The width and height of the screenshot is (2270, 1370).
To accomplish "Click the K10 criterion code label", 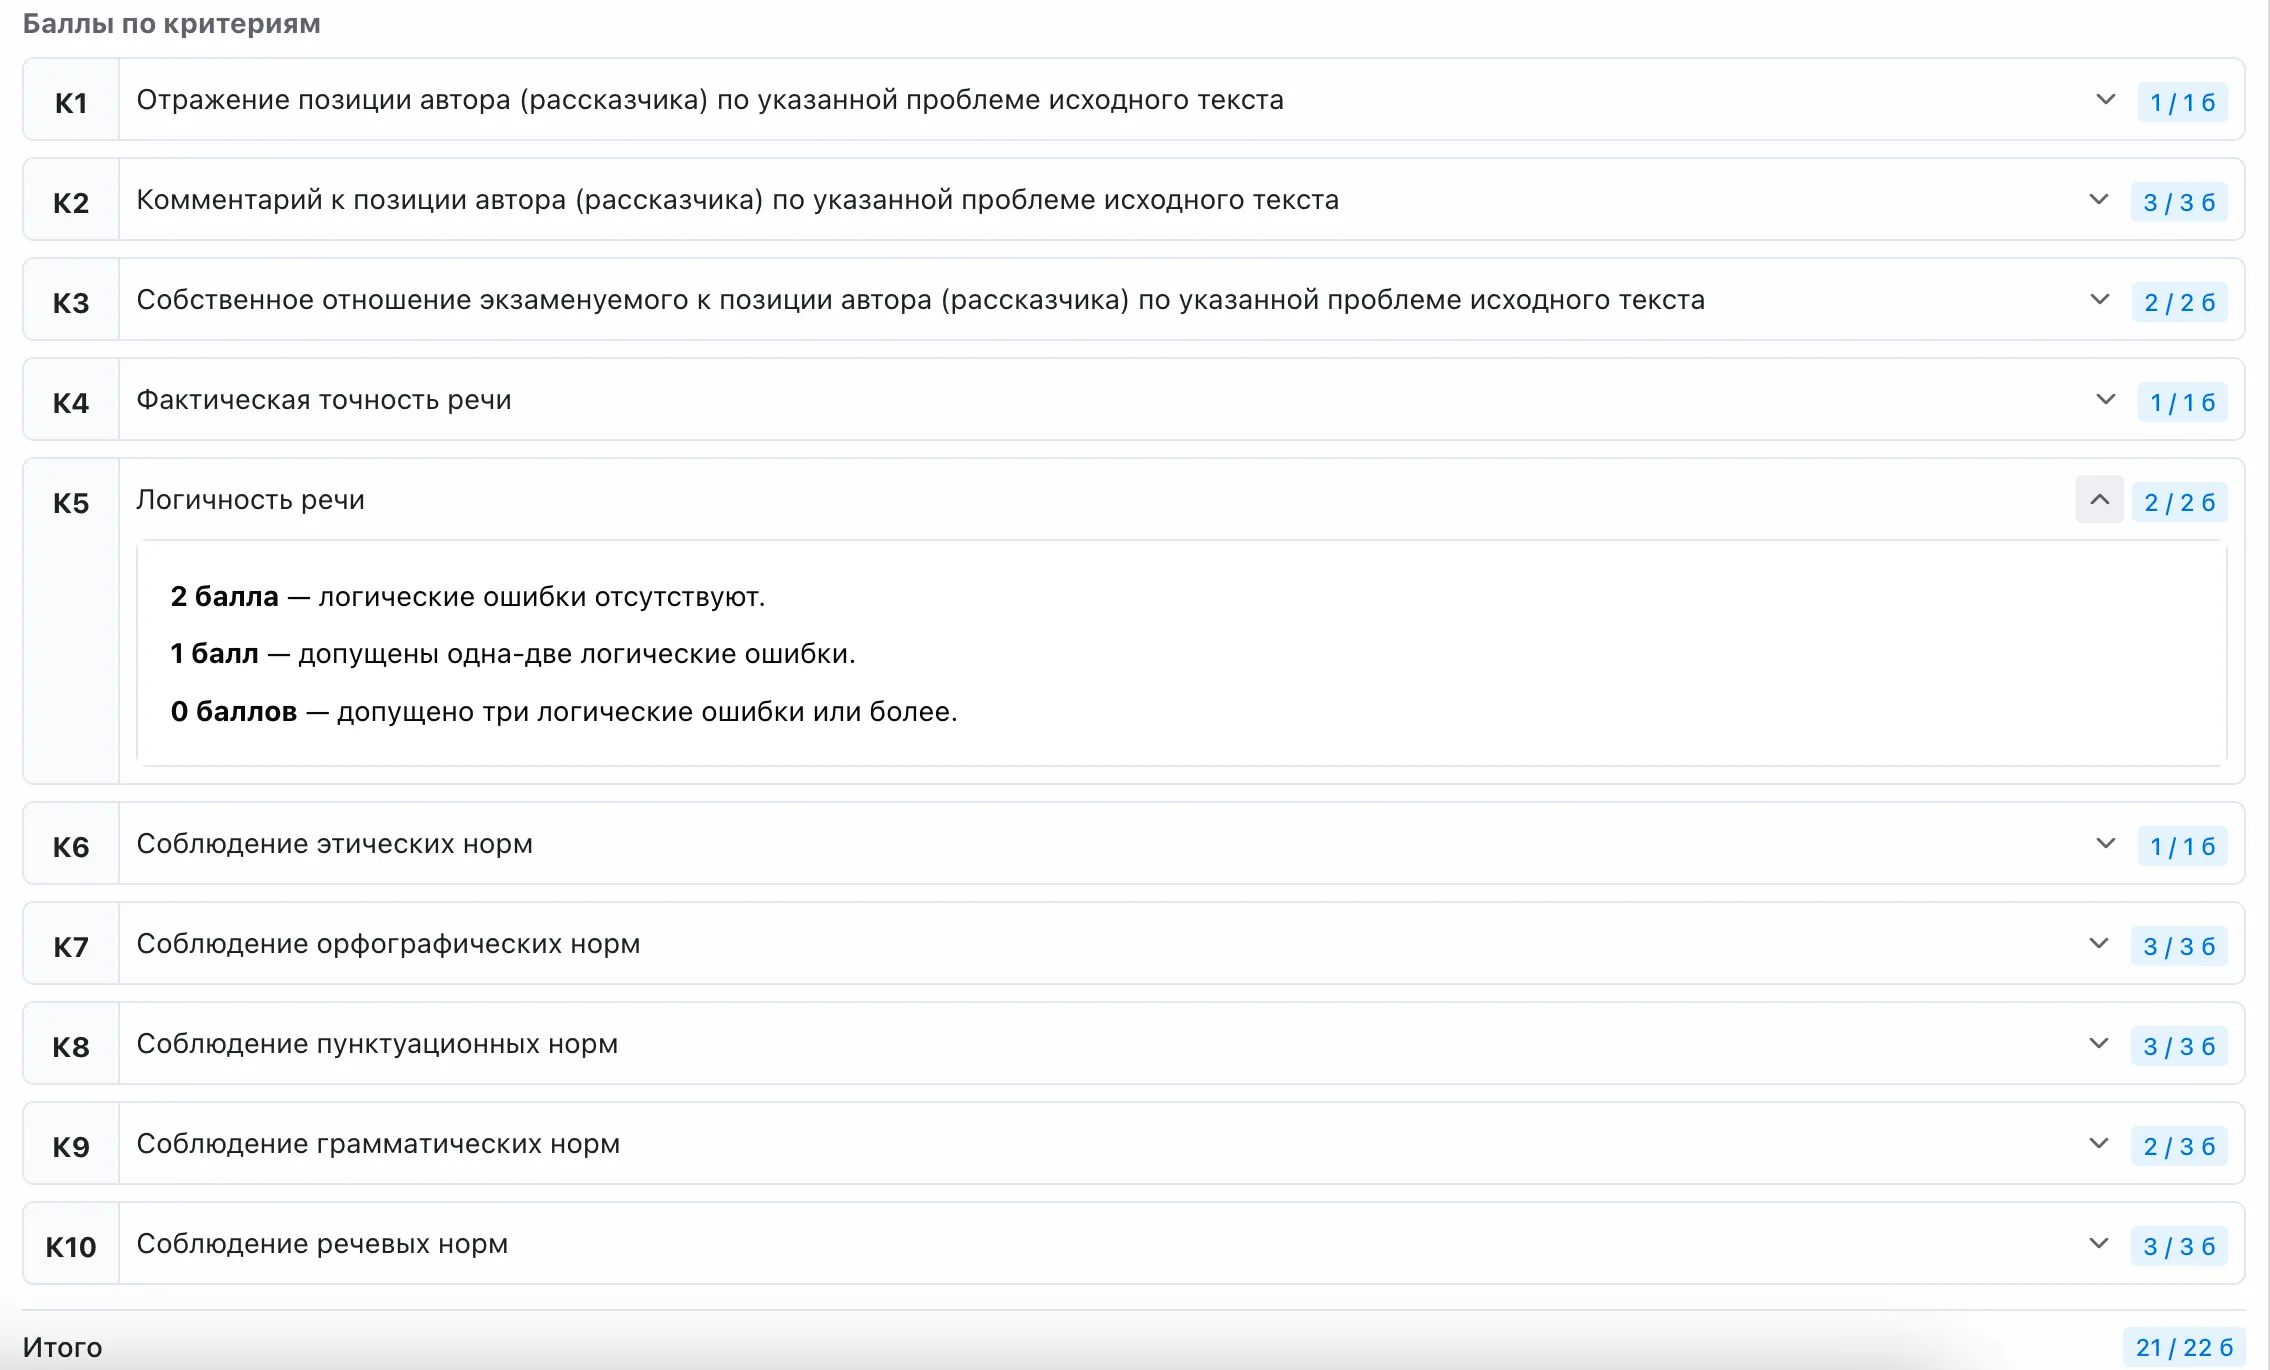I will coord(71,1247).
